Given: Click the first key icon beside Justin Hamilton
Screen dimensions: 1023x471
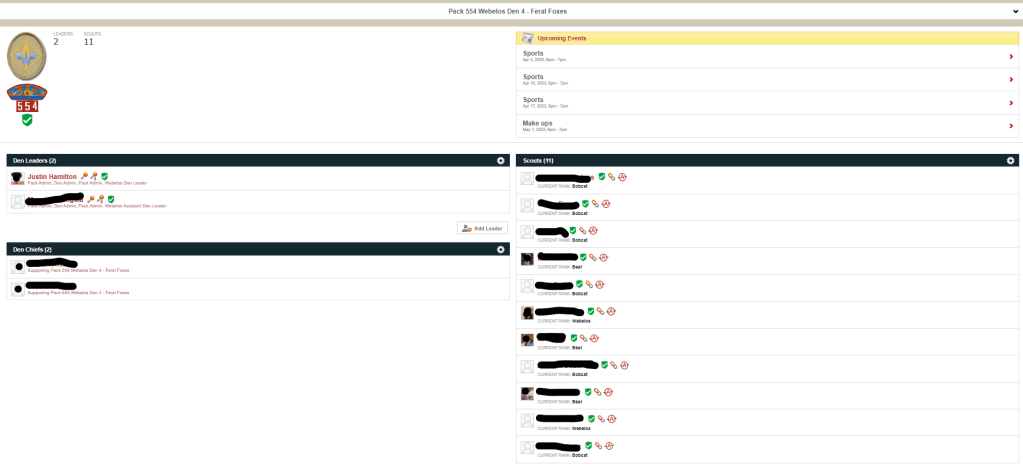Looking at the screenshot, I should click(x=84, y=176).
